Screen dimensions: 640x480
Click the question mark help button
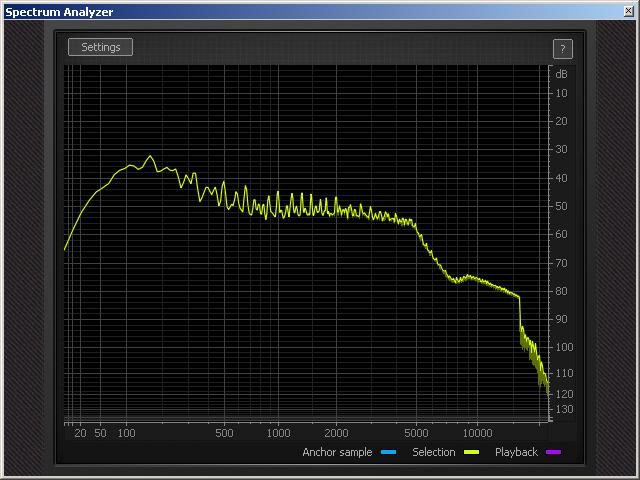562,48
